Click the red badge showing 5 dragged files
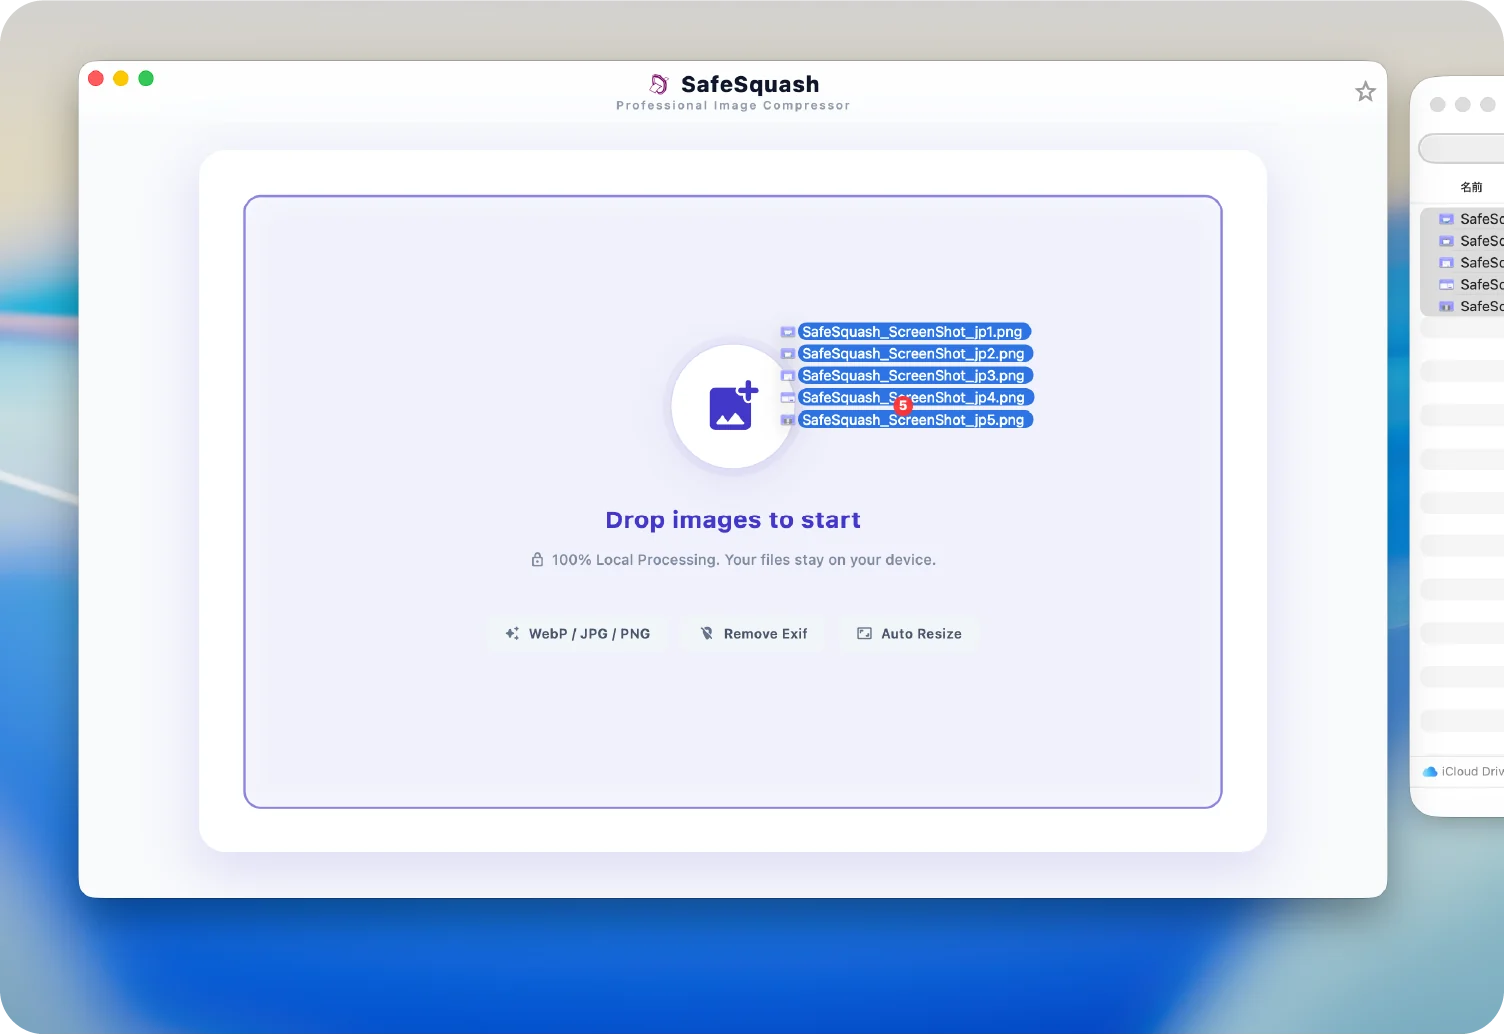 (903, 406)
